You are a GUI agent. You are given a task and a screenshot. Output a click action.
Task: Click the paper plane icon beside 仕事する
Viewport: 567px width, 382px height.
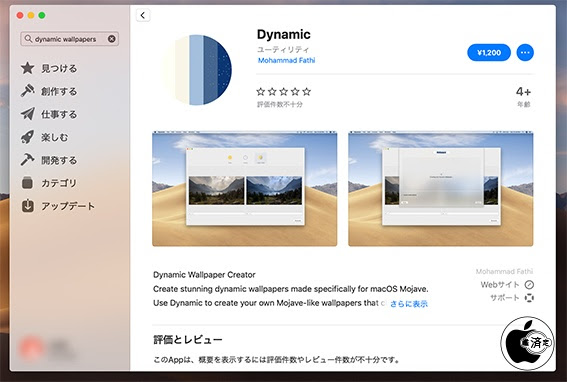pyautogui.click(x=27, y=114)
